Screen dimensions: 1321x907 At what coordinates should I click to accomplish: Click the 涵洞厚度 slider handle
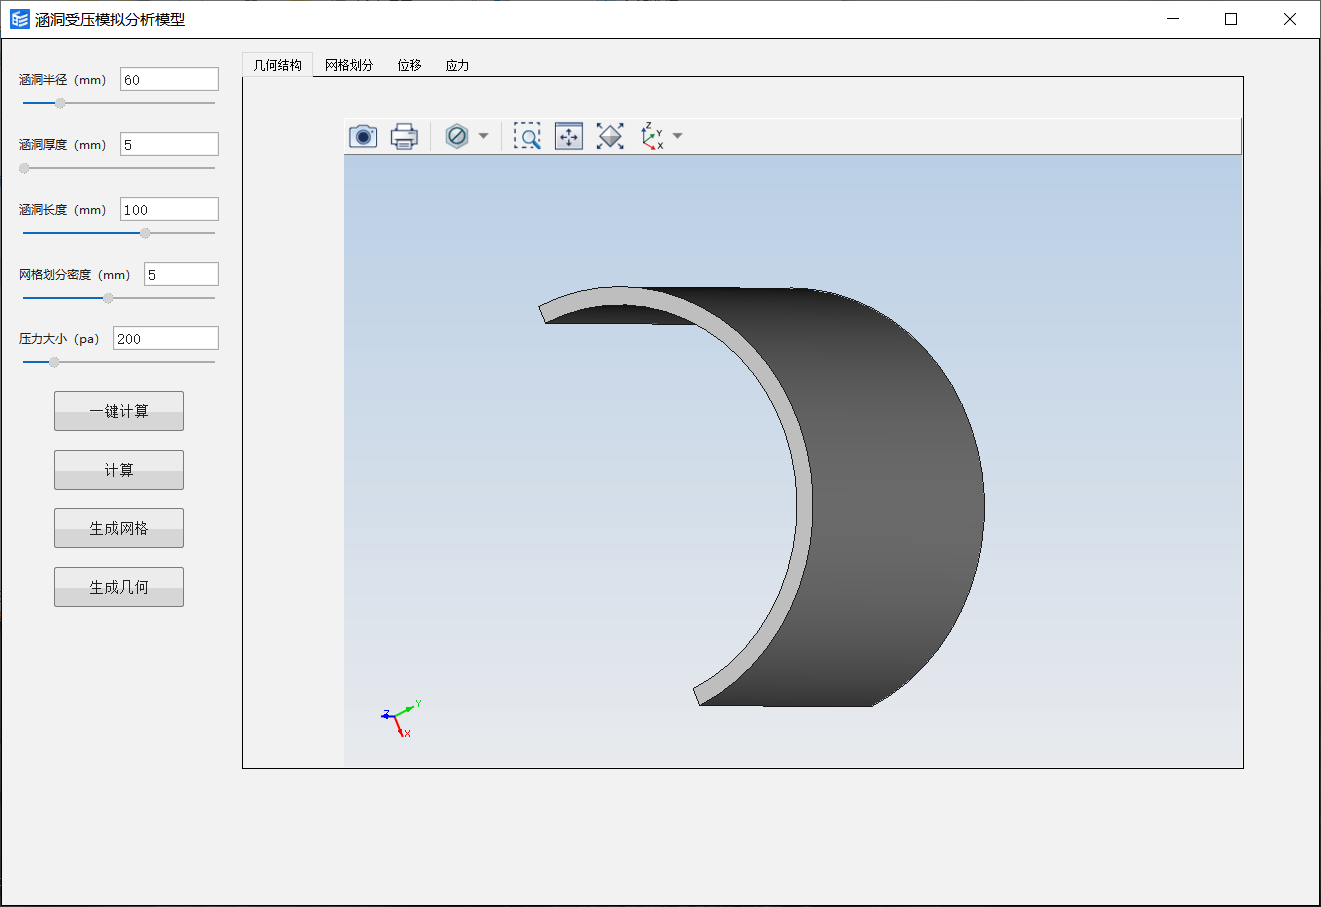(24, 168)
